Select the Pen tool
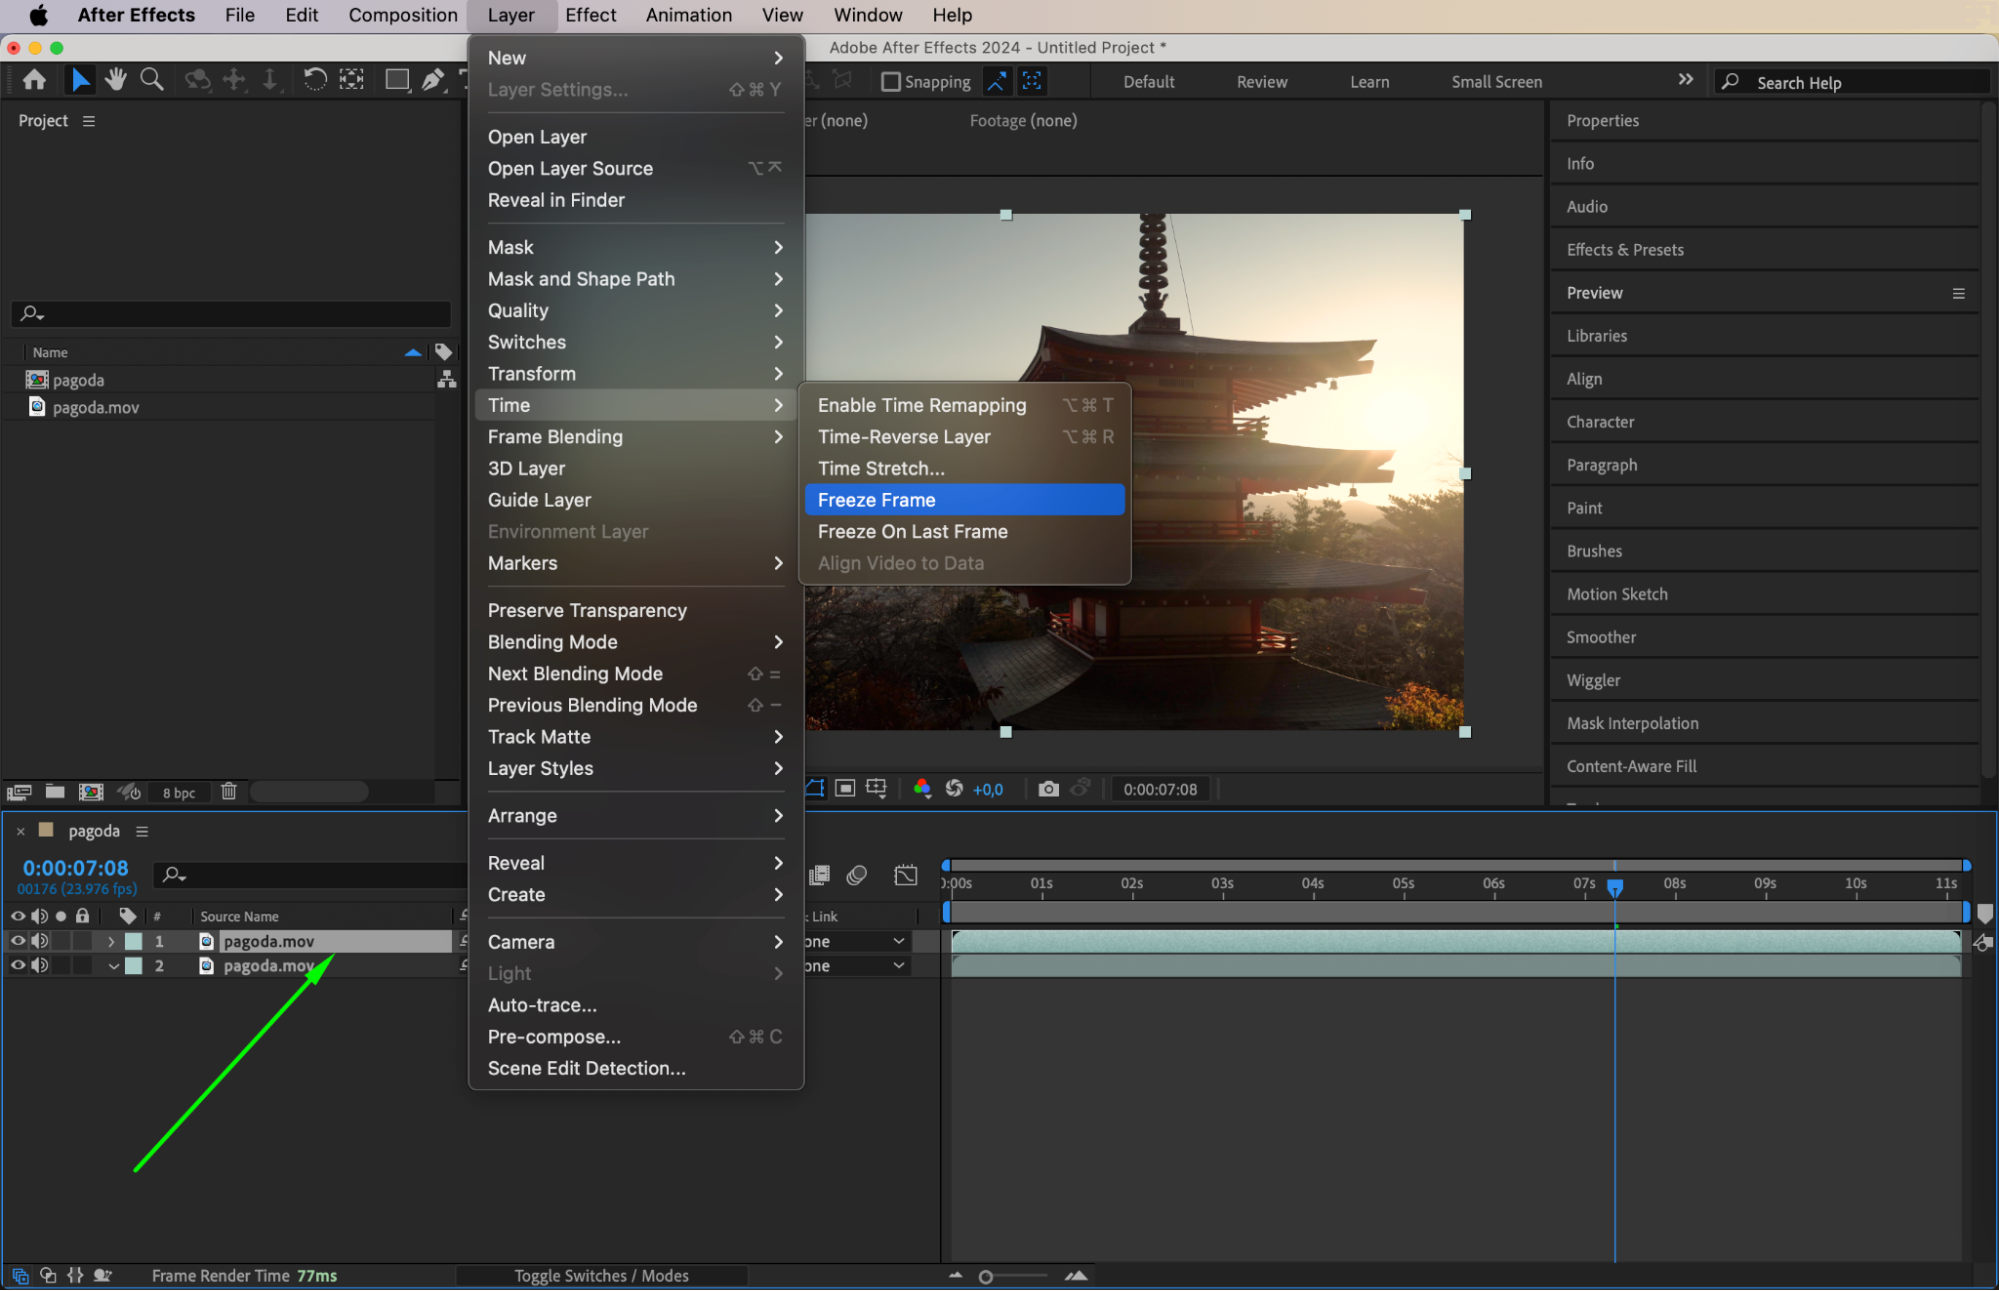This screenshot has width=1999, height=1291. (432, 80)
